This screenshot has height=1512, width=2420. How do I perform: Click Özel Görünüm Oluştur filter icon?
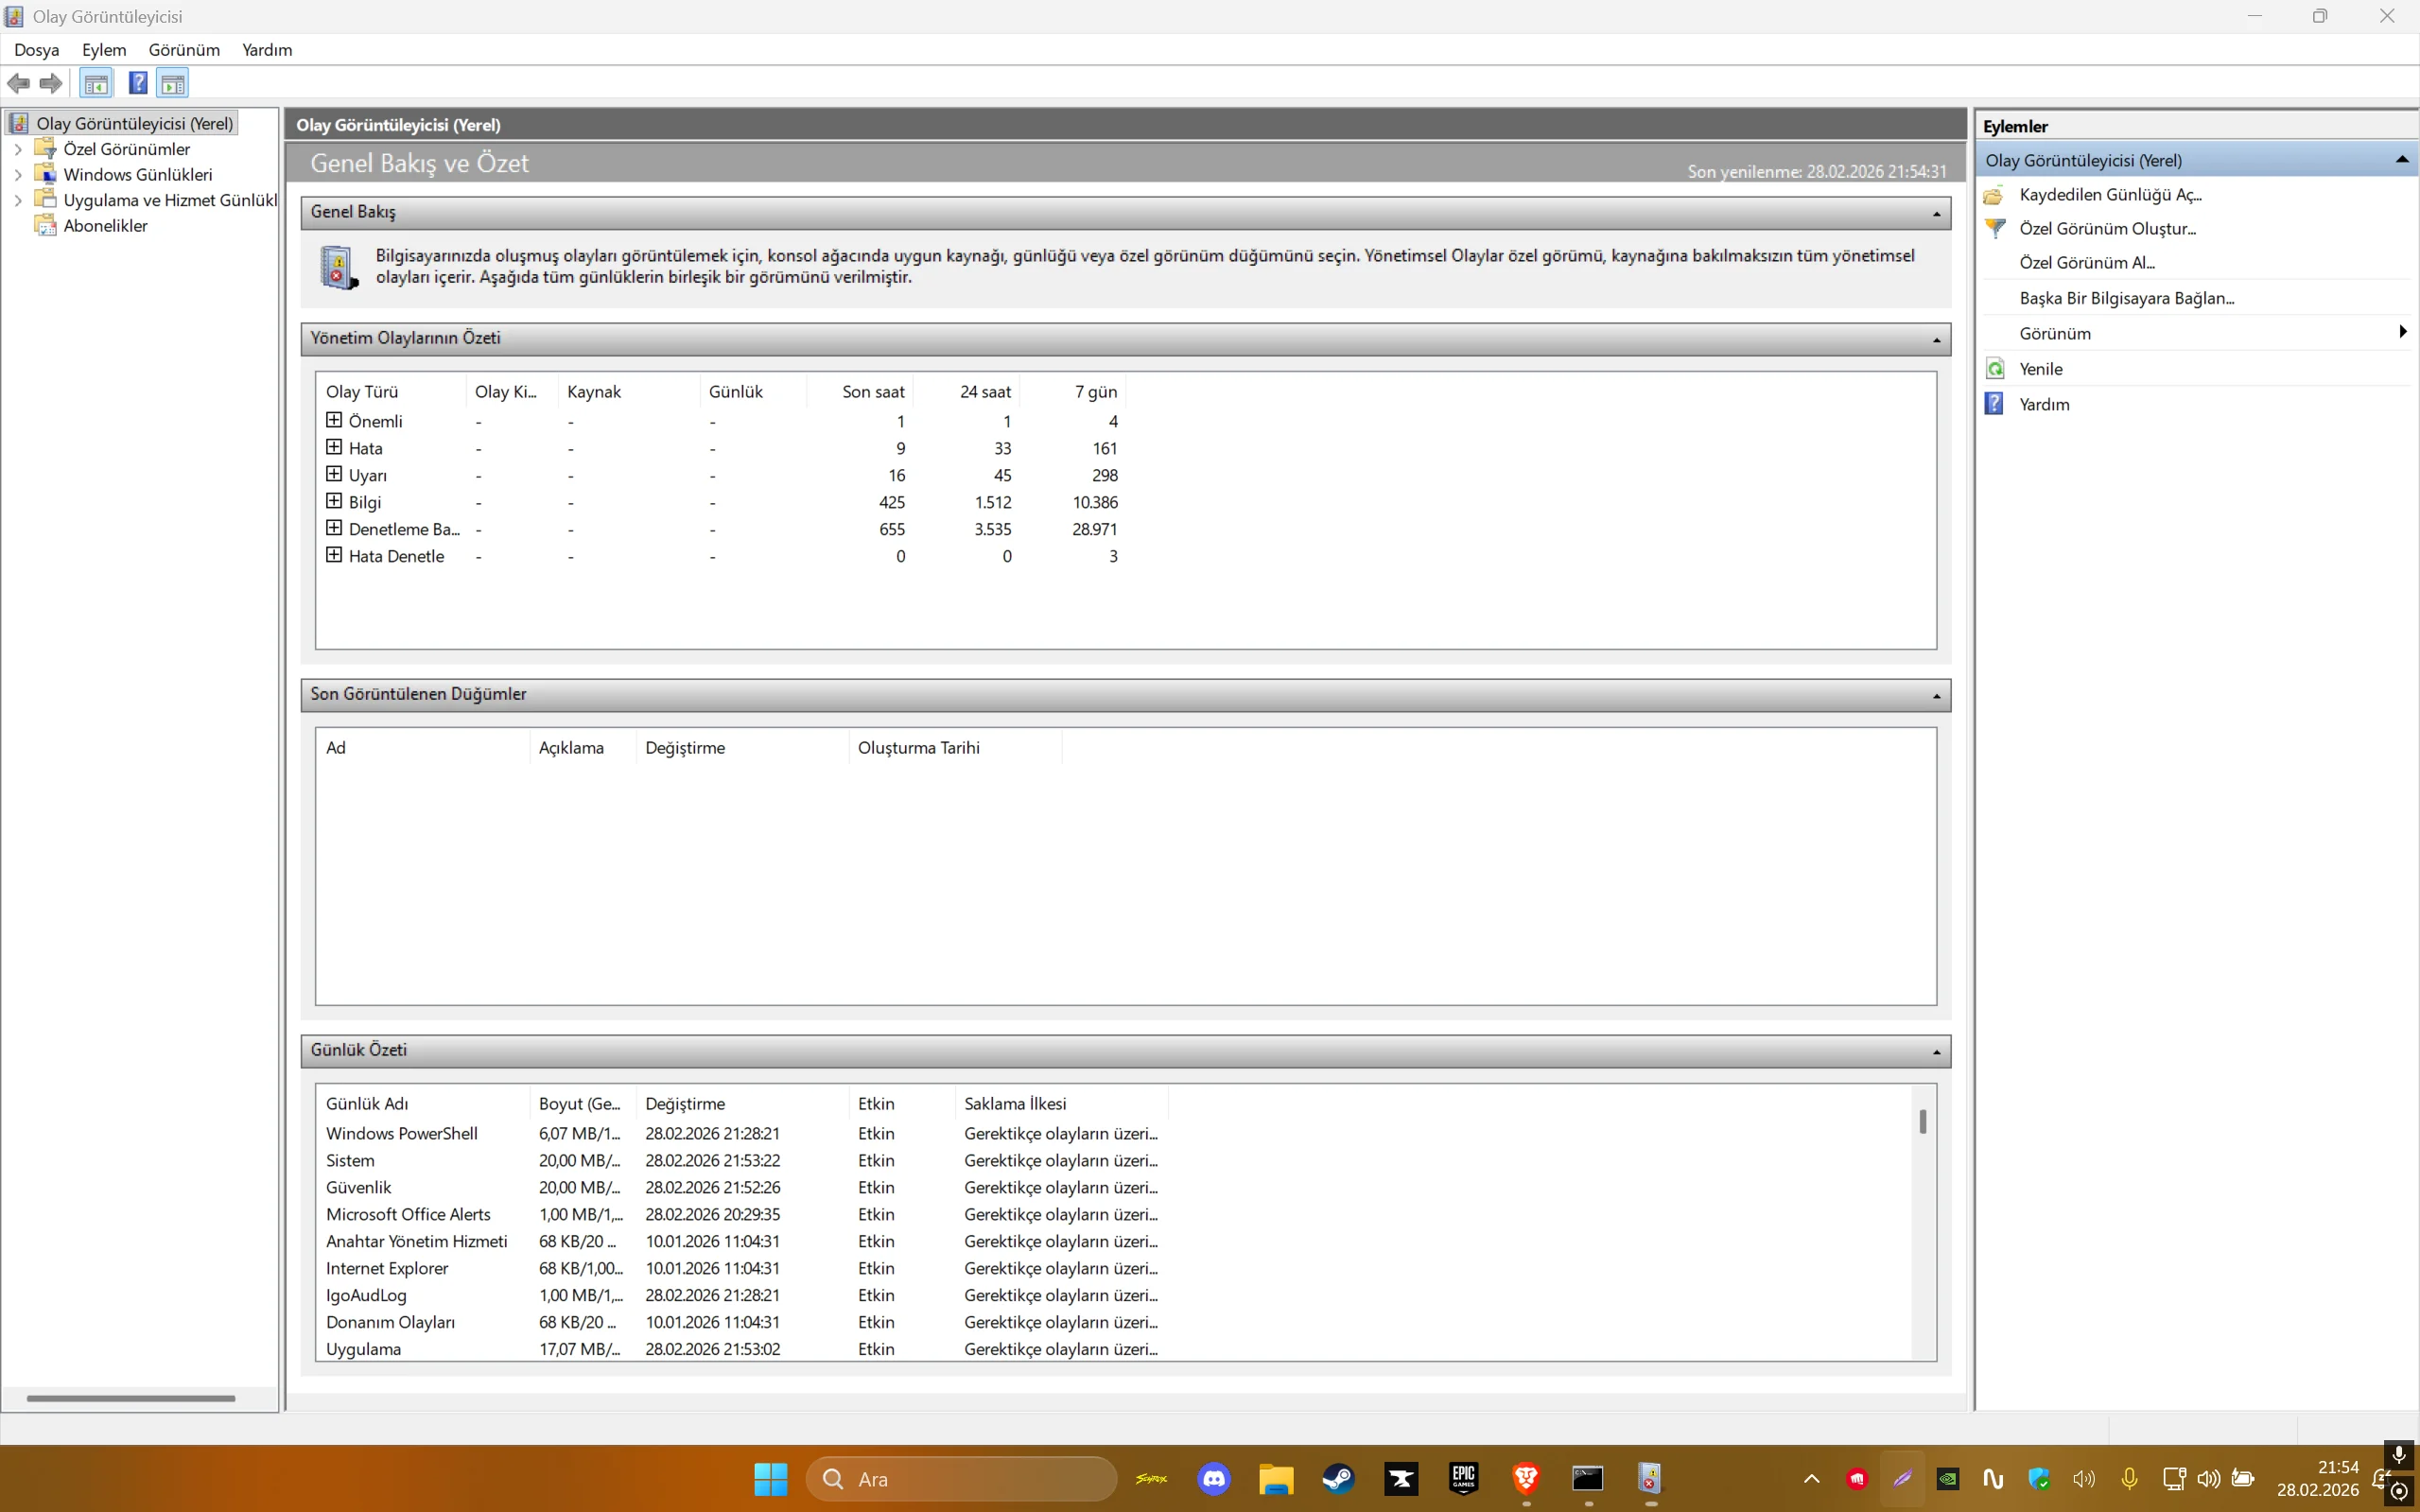pyautogui.click(x=1995, y=229)
